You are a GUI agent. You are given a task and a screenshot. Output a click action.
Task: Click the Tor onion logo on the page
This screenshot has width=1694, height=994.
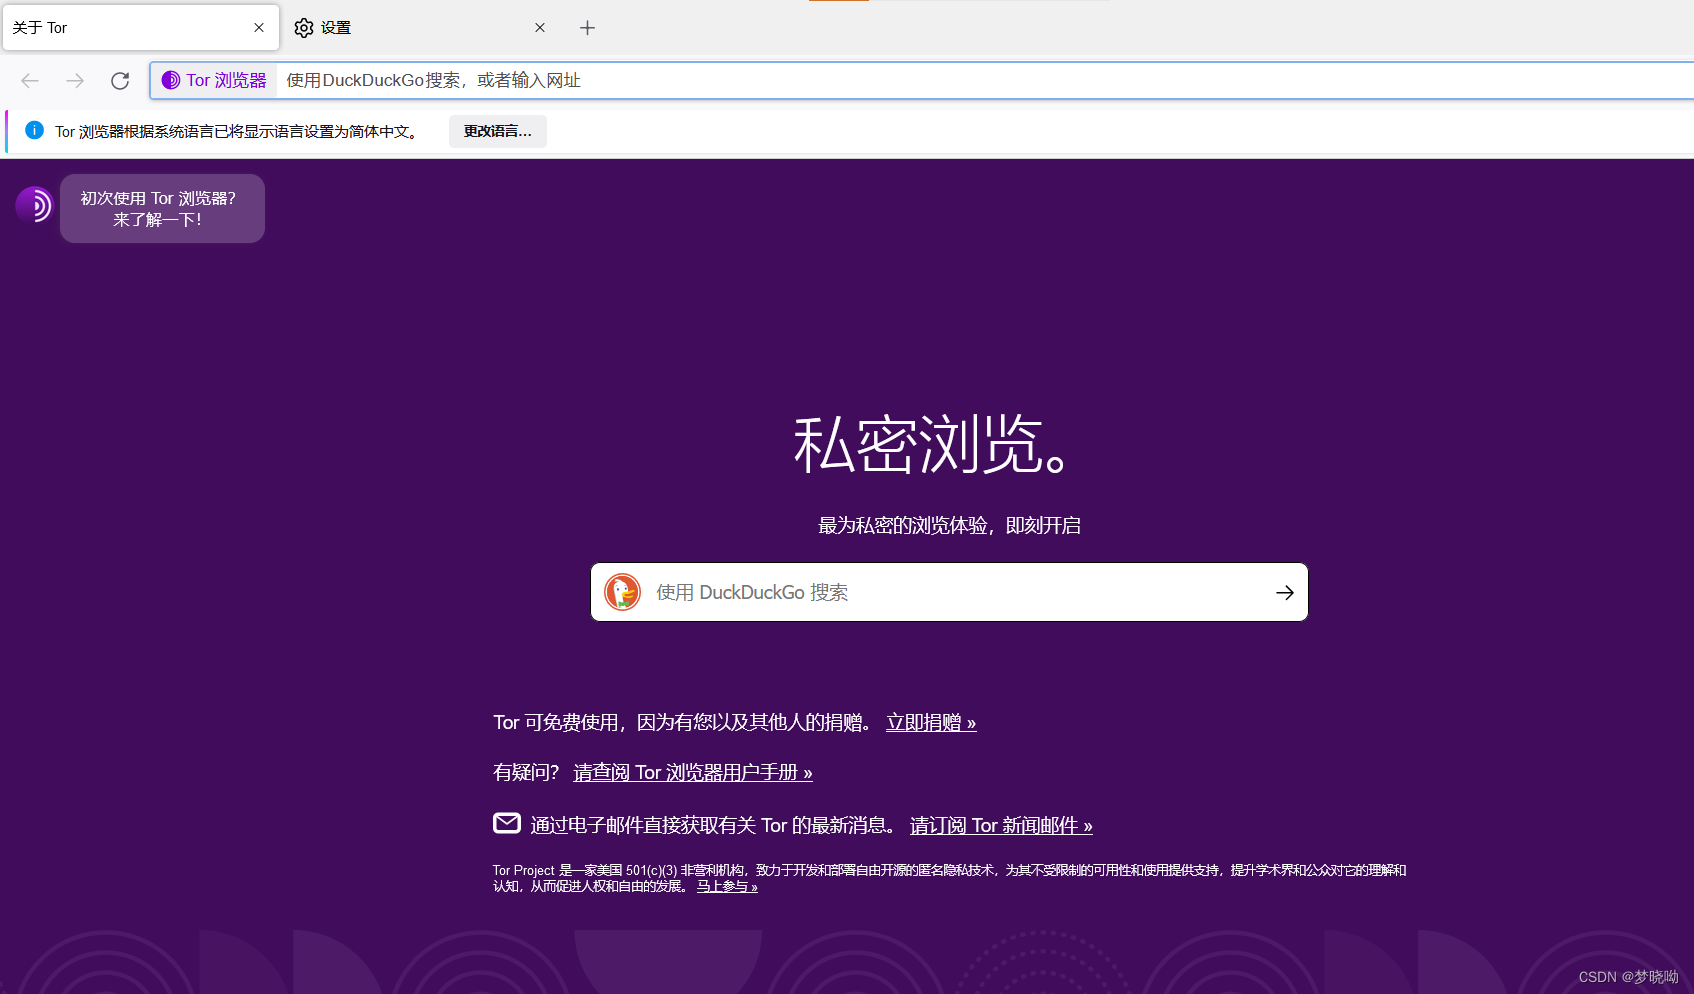[35, 205]
